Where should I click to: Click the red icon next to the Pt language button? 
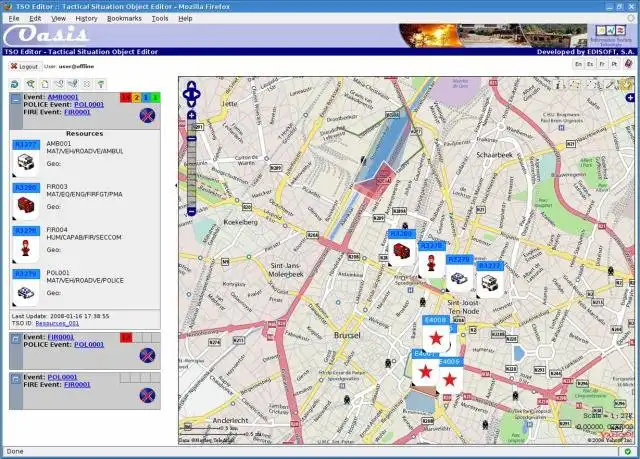click(629, 64)
